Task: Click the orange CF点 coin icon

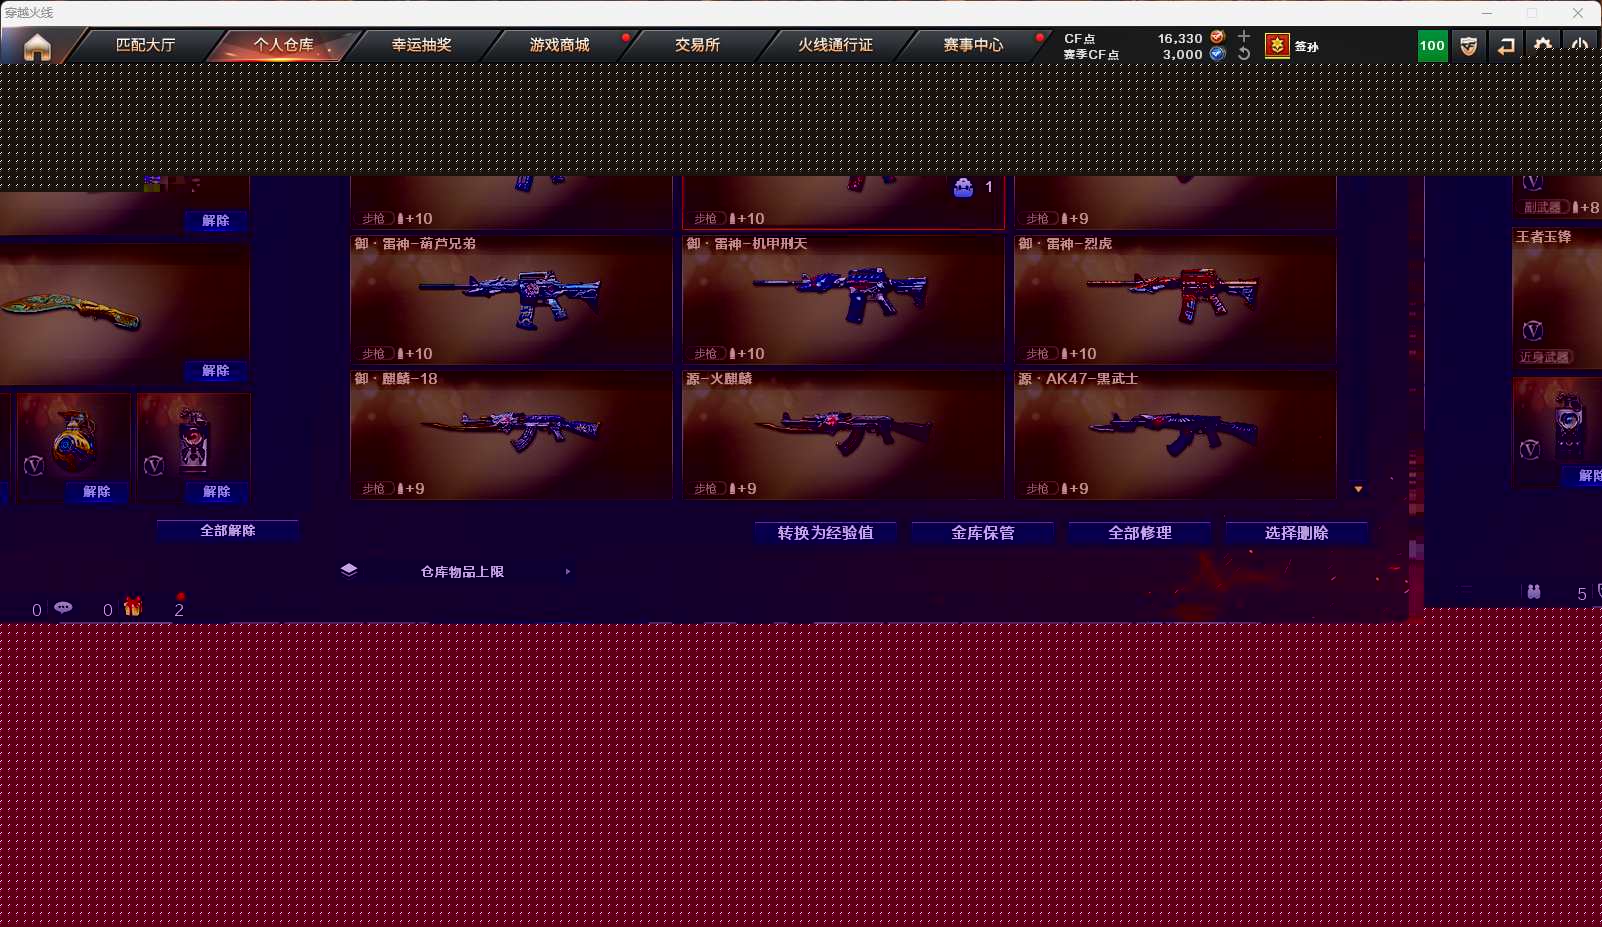Action: point(1217,37)
